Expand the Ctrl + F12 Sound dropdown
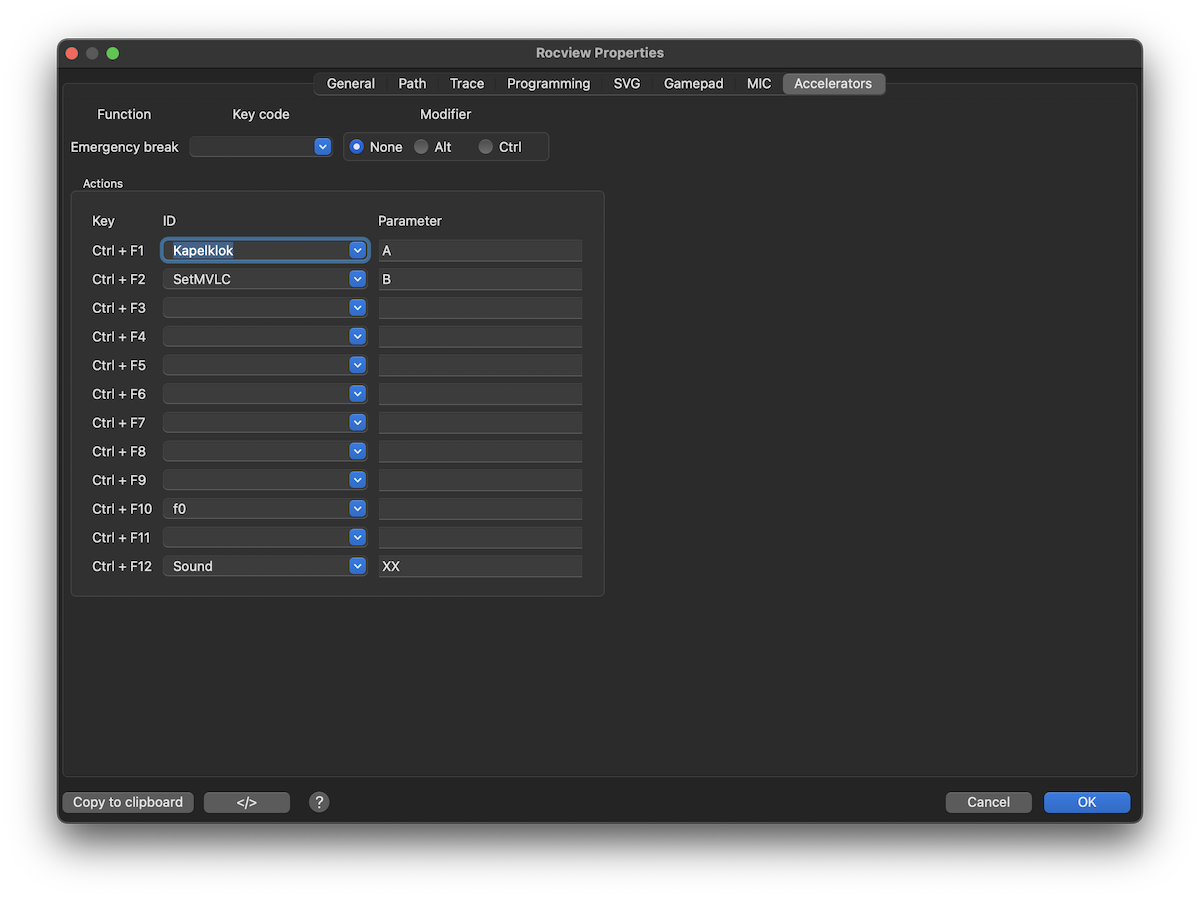The width and height of the screenshot is (1200, 899). pos(357,566)
